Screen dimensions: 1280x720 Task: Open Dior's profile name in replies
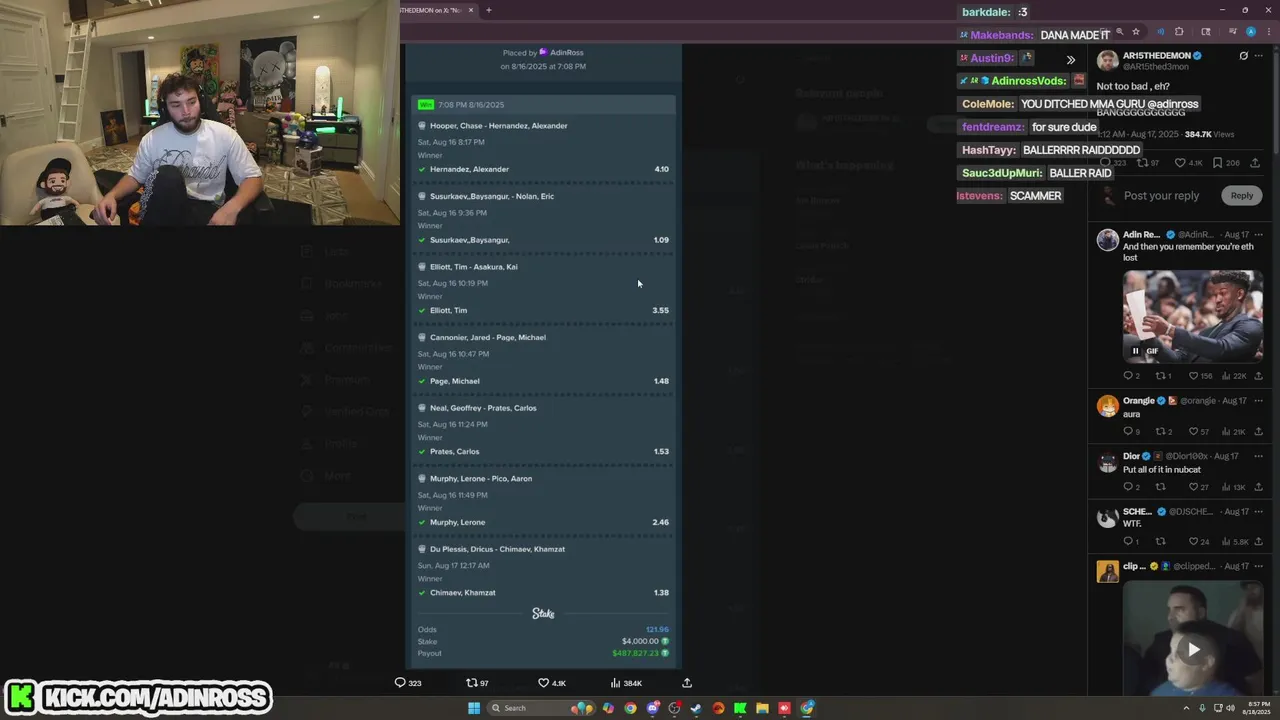click(1131, 456)
